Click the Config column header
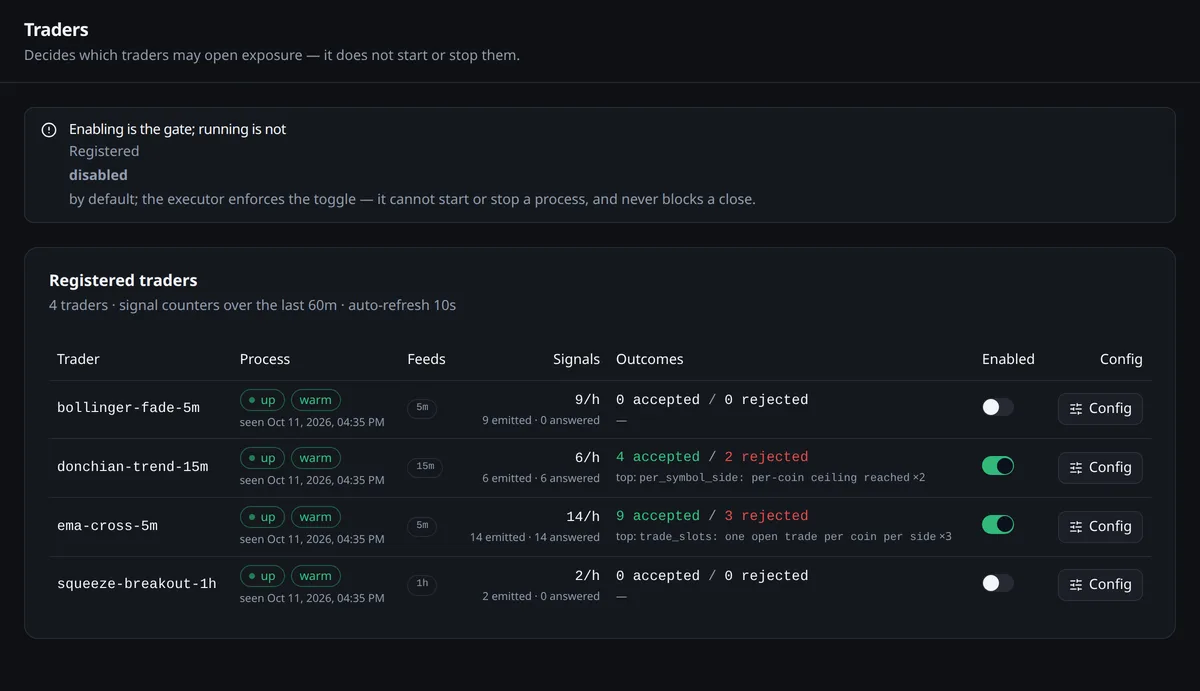This screenshot has width=1200, height=691. pyautogui.click(x=1121, y=359)
